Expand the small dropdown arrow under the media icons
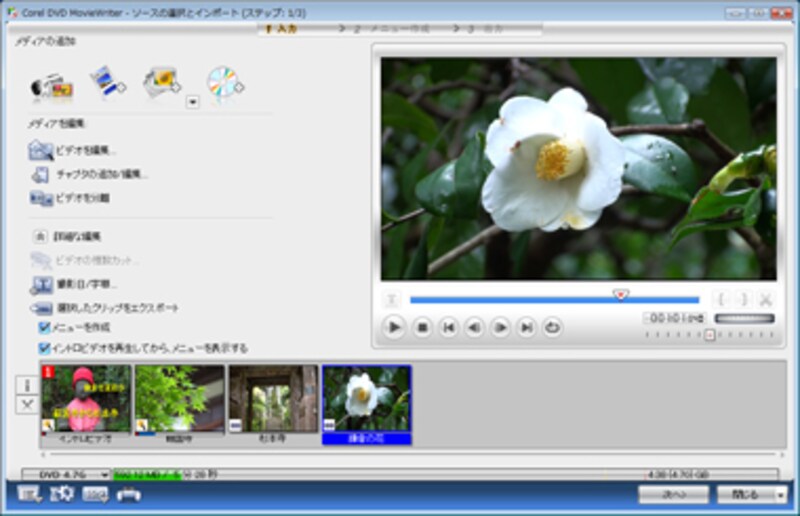This screenshot has height=516, width=800. (x=192, y=101)
